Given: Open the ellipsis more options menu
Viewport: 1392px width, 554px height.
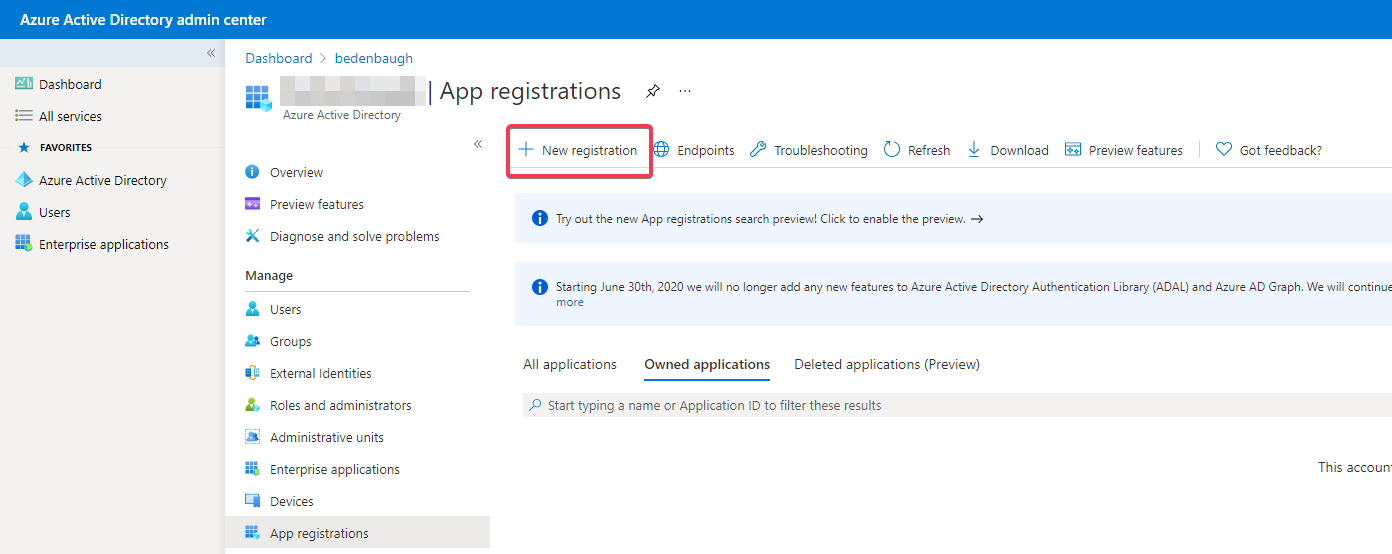Looking at the screenshot, I should 685,91.
